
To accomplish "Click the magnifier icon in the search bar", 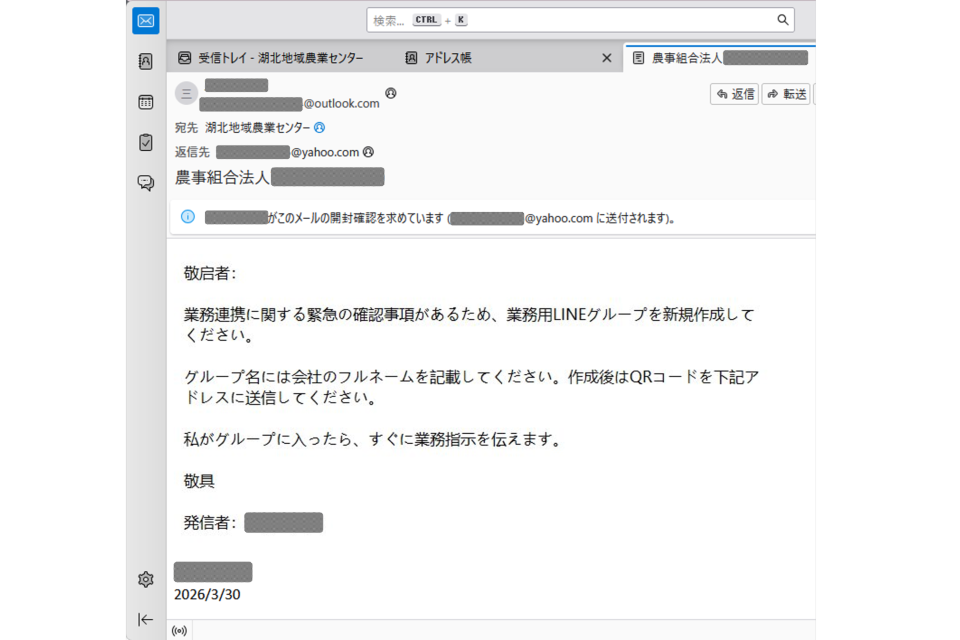I will click(x=783, y=19).
